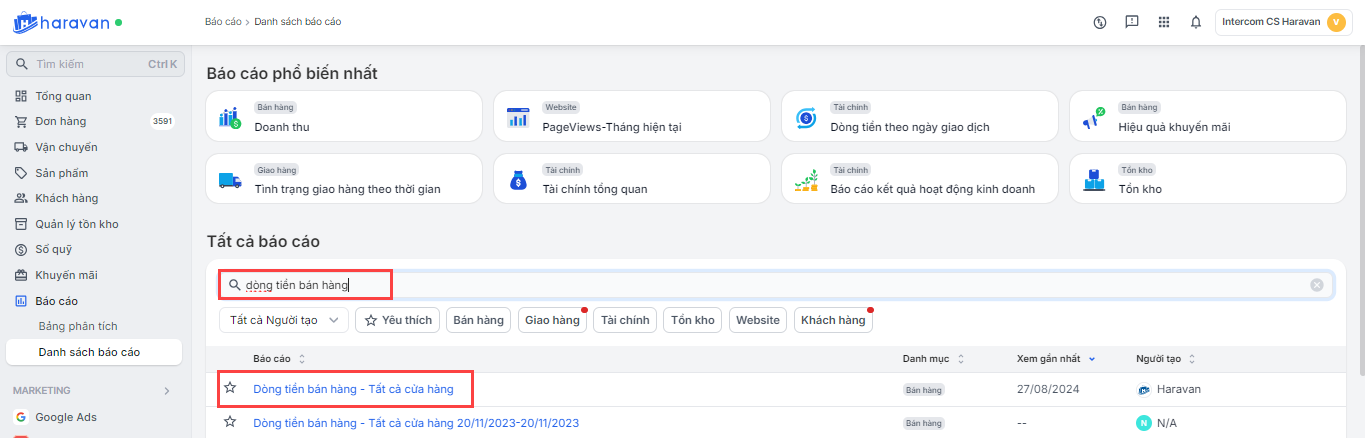Click the user avatar V
Image resolution: width=1365 pixels, height=438 pixels.
[x=1336, y=22]
